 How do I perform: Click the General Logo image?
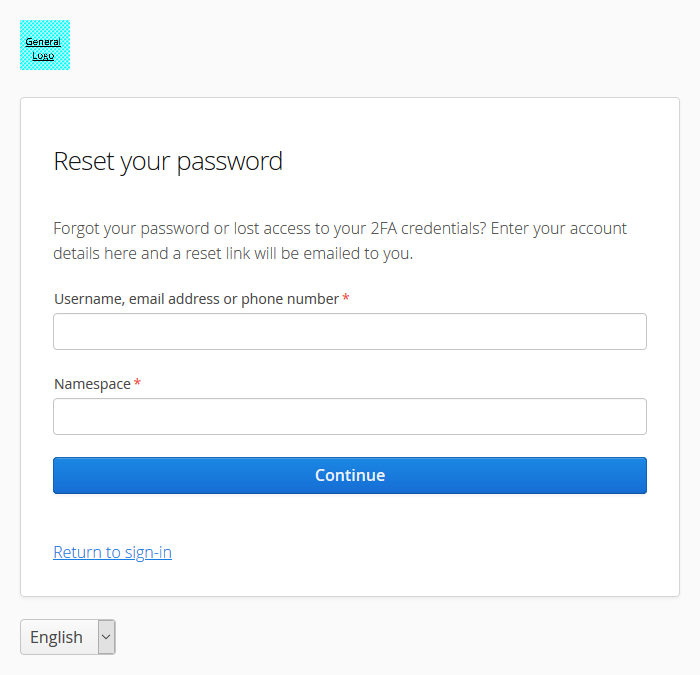[45, 45]
